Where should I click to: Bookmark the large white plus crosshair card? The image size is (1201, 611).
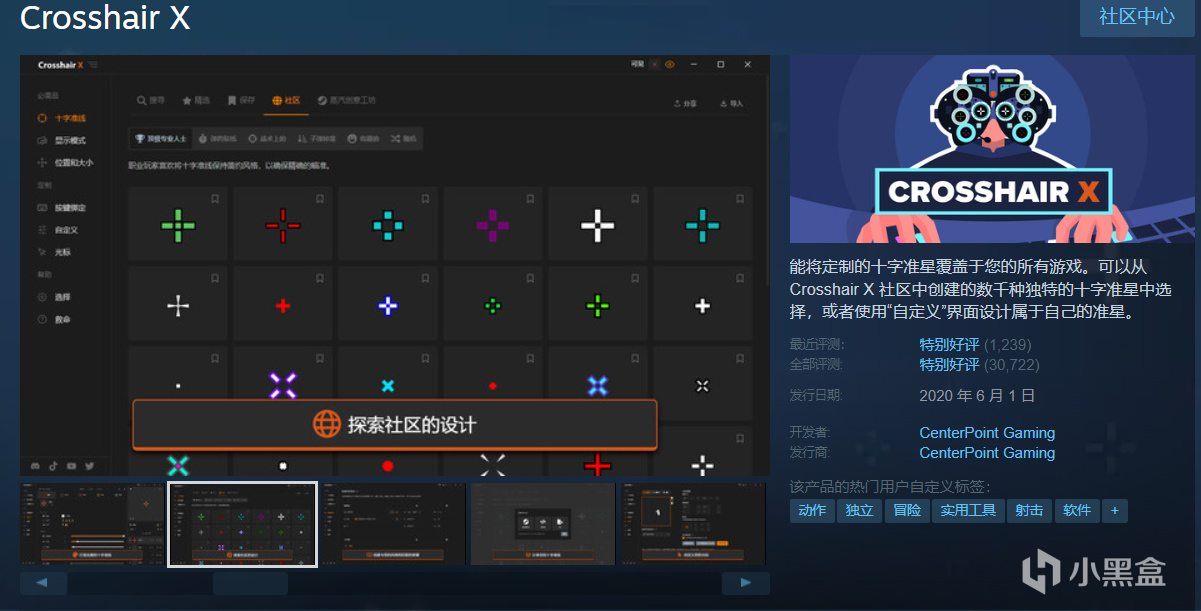pyautogui.click(x=635, y=199)
